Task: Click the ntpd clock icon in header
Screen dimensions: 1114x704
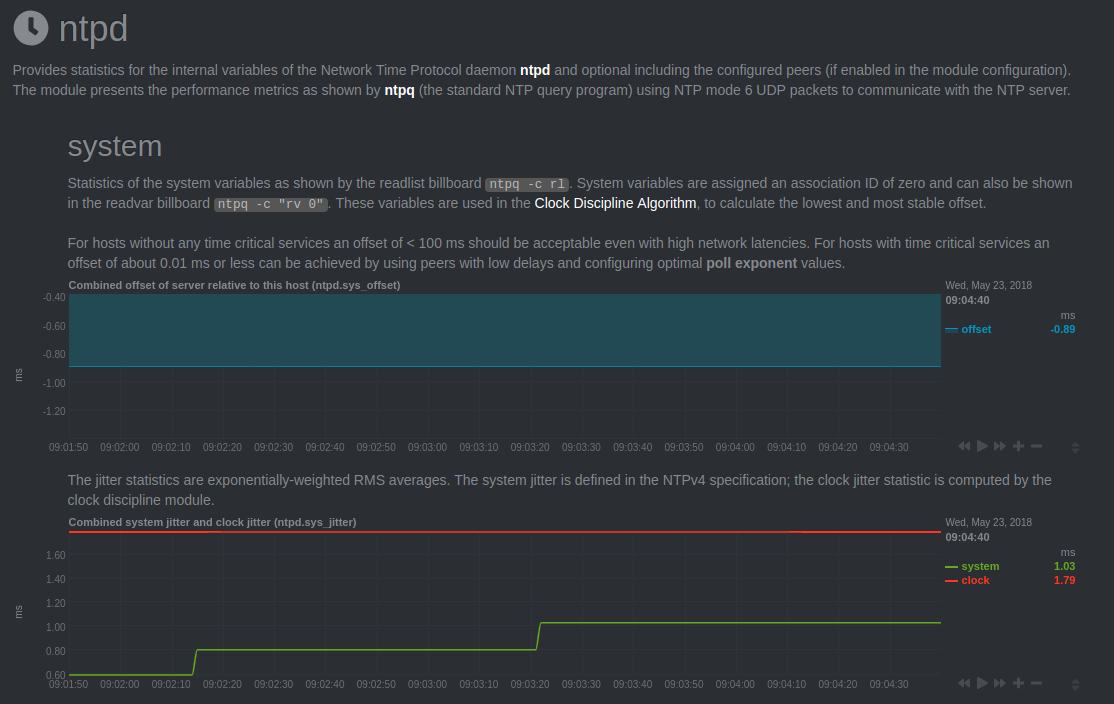Action: [x=31, y=28]
